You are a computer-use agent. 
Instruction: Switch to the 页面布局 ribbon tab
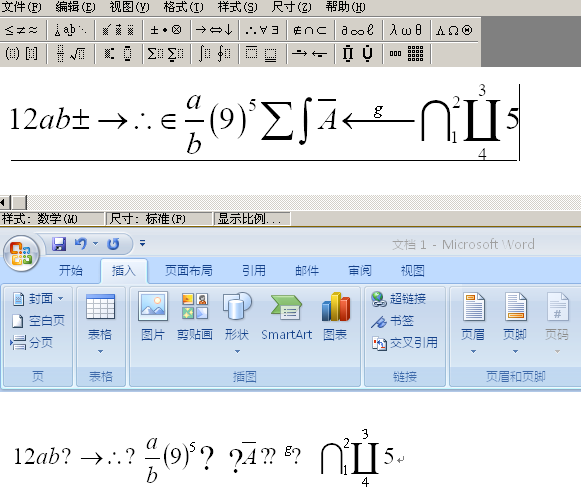click(x=189, y=271)
